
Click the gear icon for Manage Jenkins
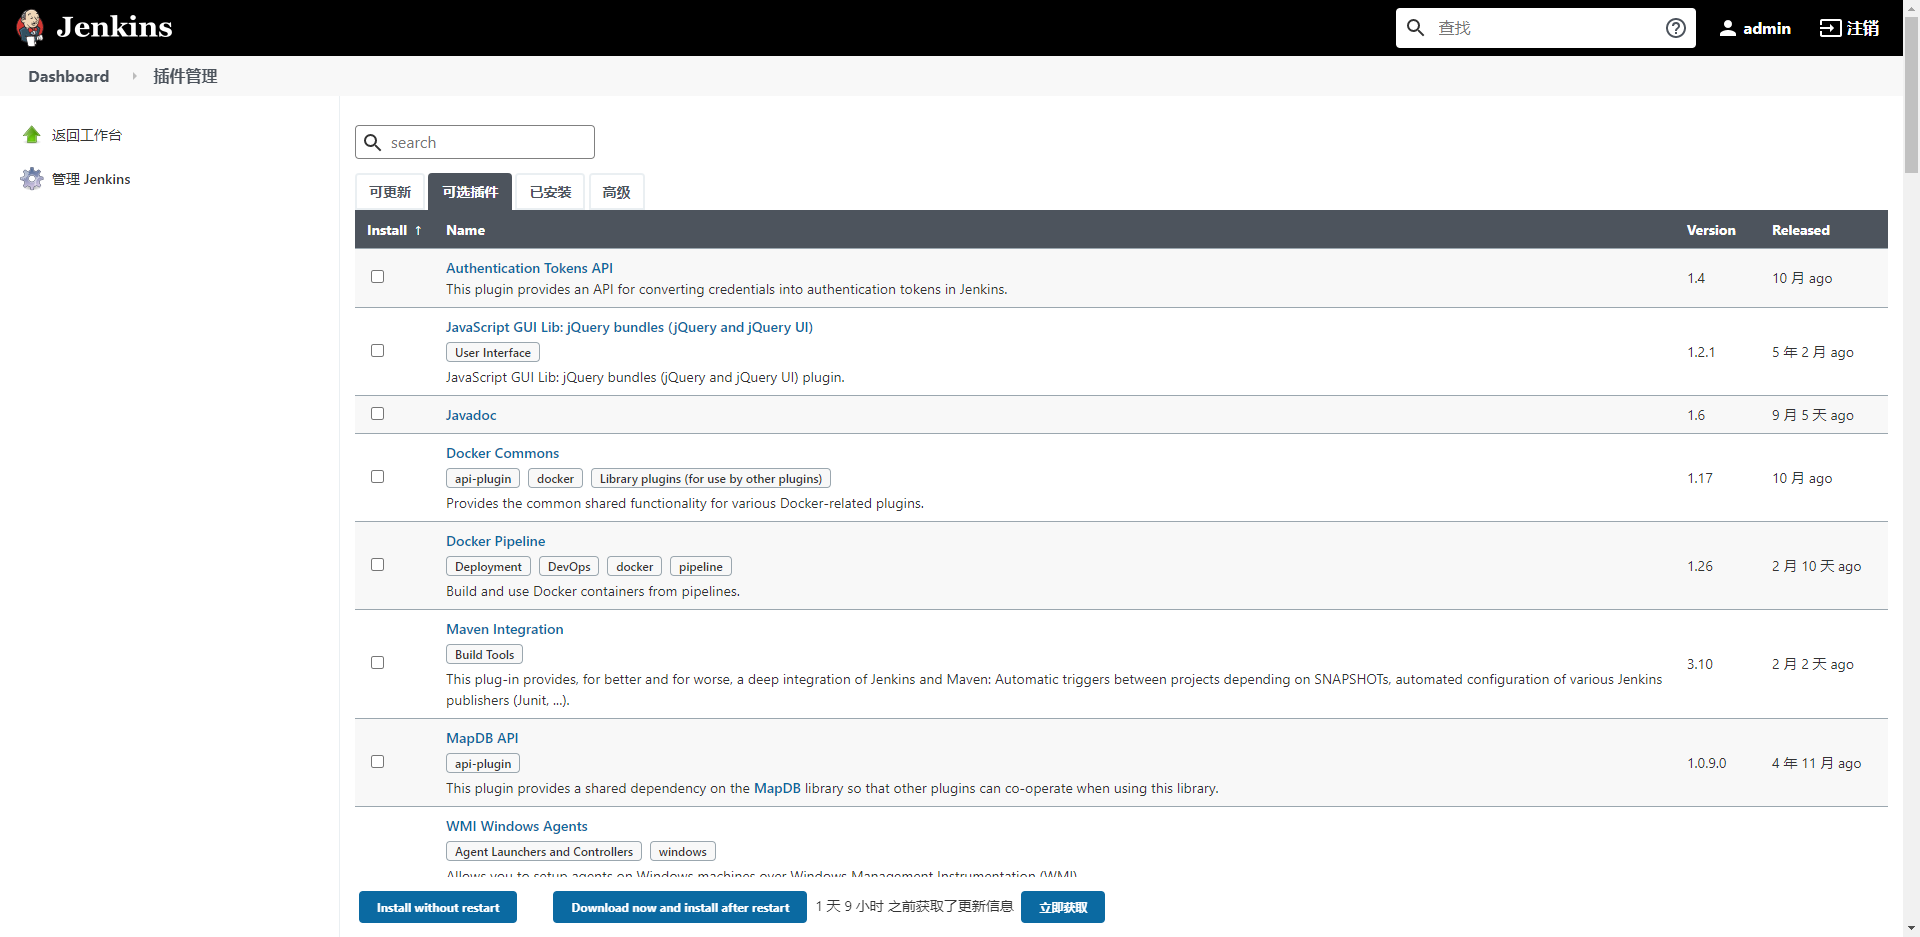pyautogui.click(x=32, y=179)
